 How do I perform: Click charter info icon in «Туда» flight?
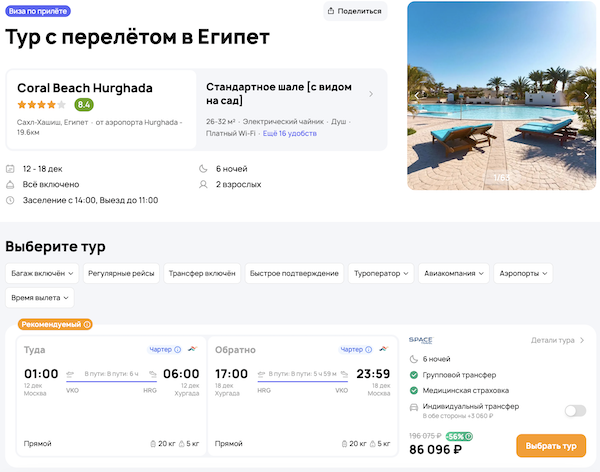[x=177, y=350]
